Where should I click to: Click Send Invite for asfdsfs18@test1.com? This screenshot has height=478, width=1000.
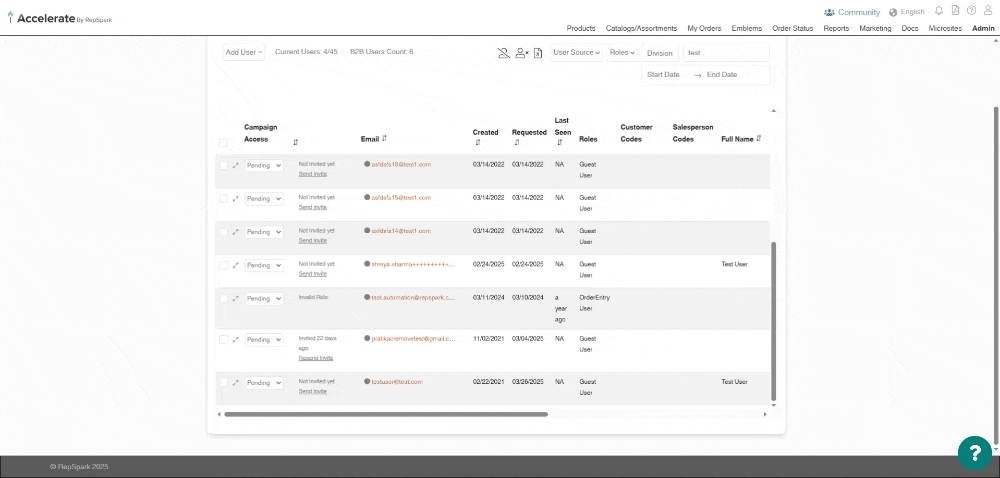[x=312, y=173]
